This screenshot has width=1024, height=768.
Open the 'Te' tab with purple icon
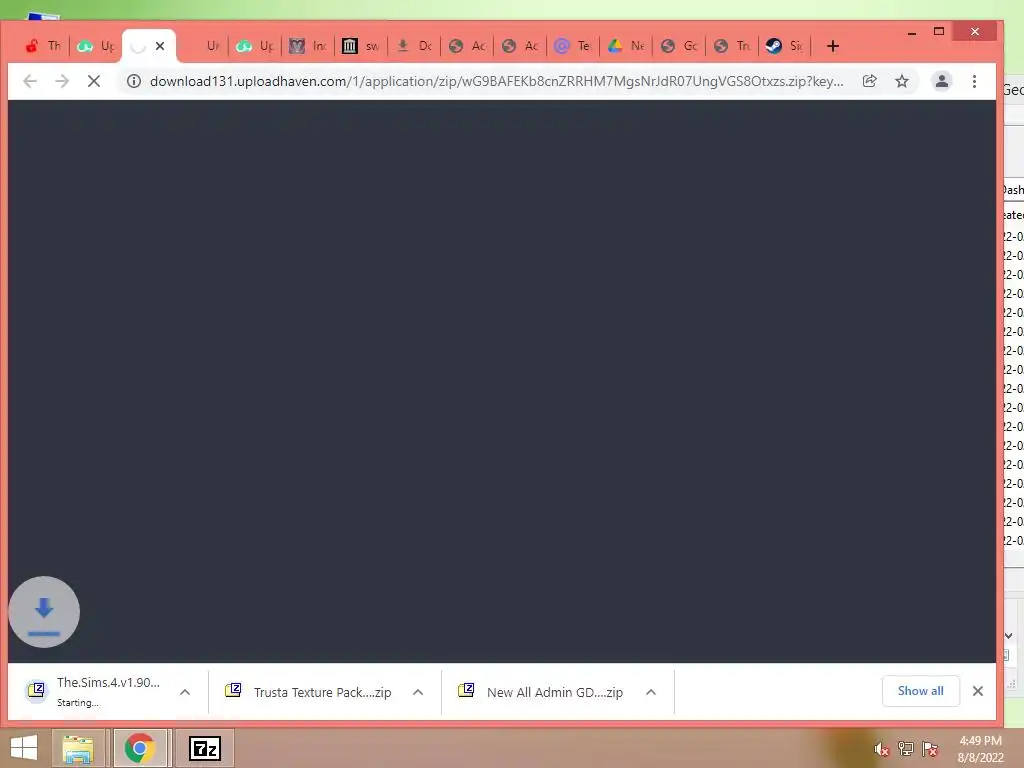(x=573, y=46)
